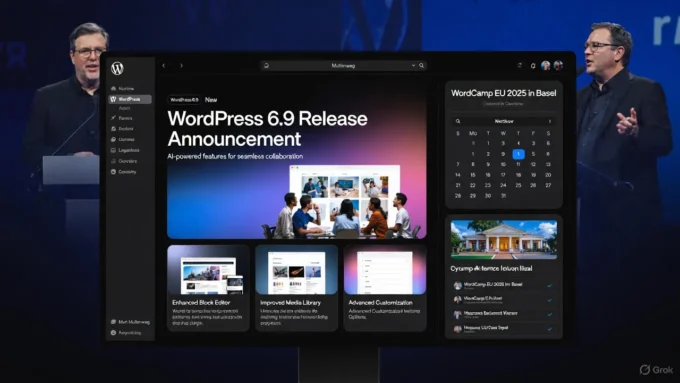Click the calendar search icon

[458, 121]
